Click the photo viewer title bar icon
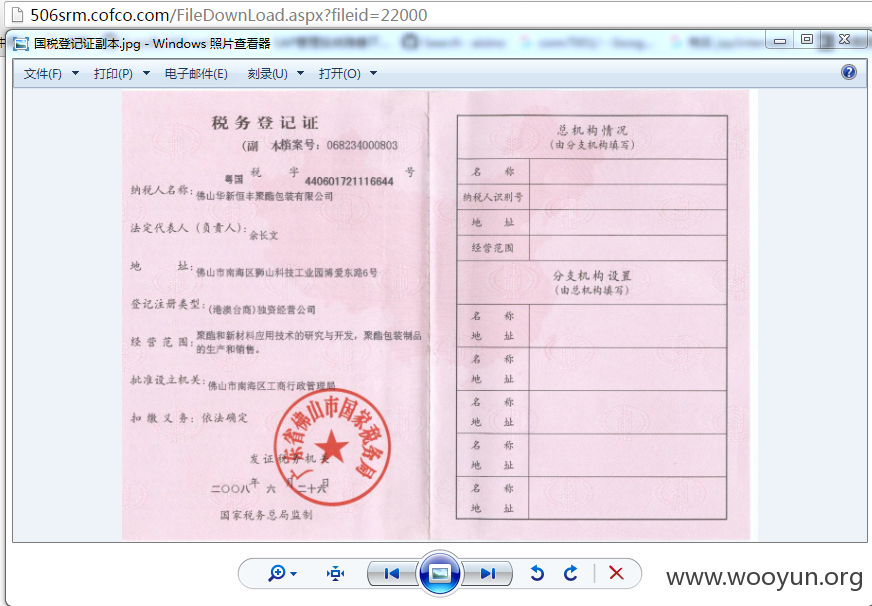 coord(21,43)
